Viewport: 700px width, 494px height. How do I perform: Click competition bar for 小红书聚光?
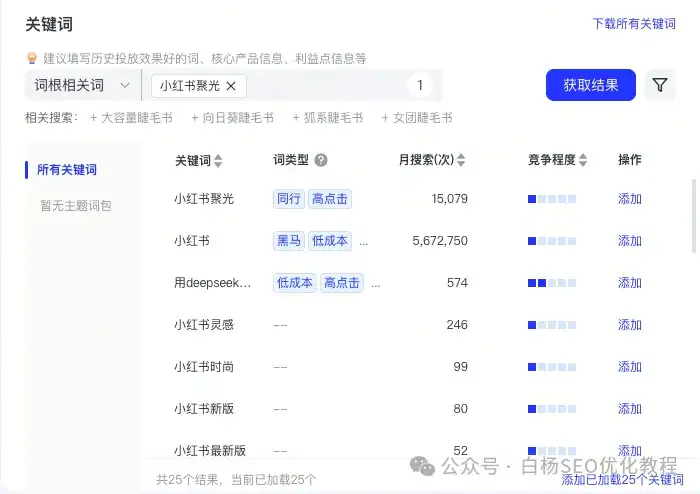click(x=552, y=199)
